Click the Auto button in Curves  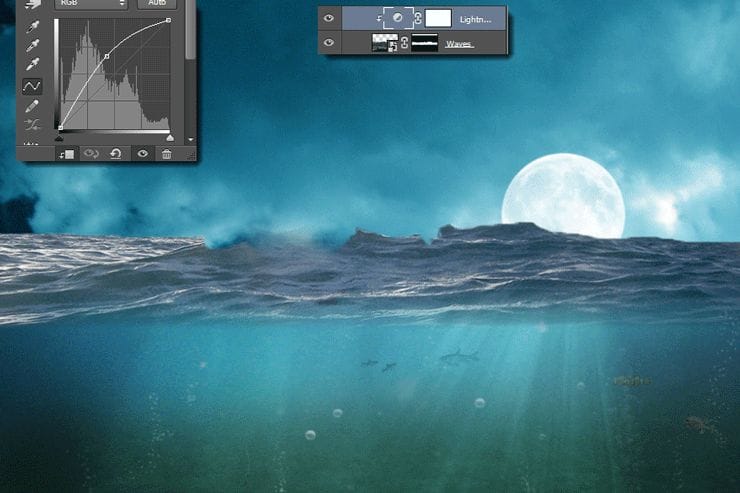[157, 4]
